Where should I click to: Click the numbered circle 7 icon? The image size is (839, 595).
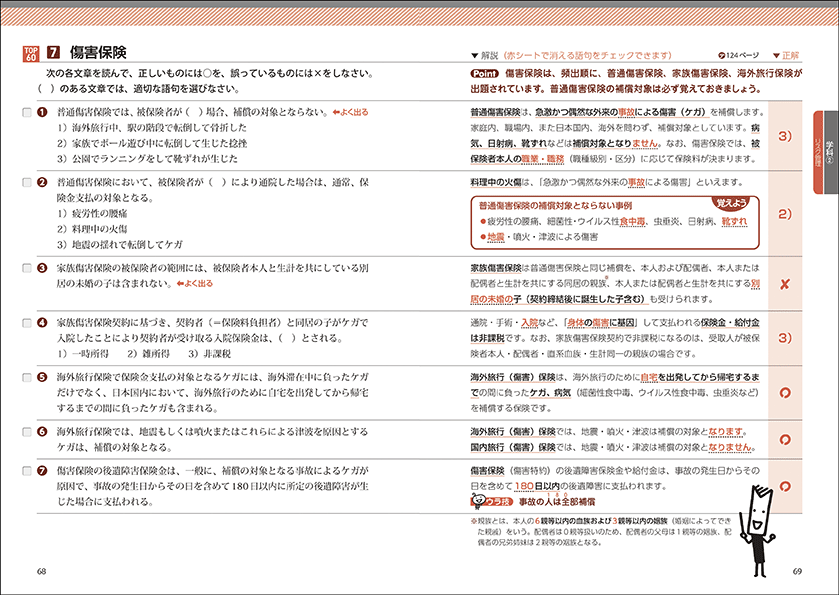42,471
